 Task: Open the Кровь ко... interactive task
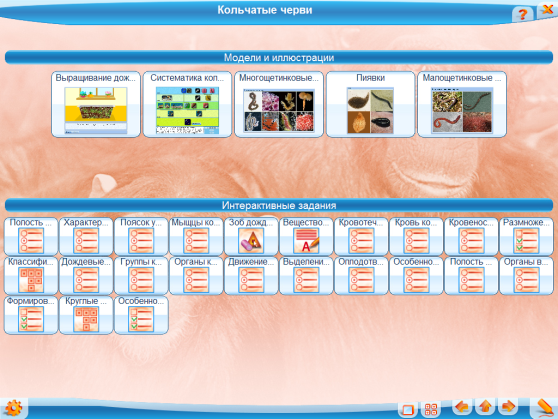pyautogui.click(x=416, y=236)
